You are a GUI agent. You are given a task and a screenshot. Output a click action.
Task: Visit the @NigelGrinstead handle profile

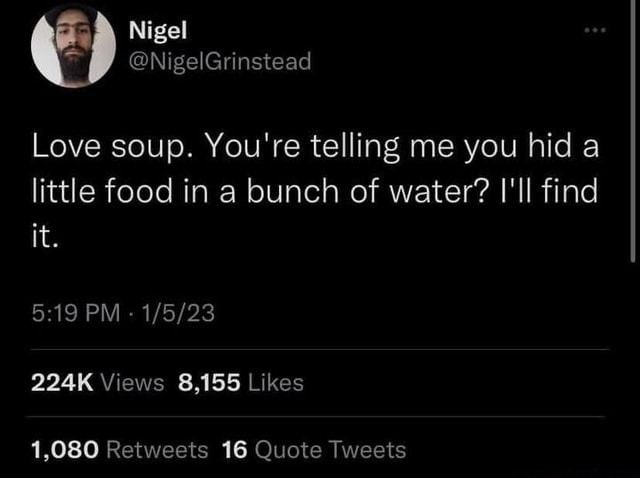[x=220, y=62]
